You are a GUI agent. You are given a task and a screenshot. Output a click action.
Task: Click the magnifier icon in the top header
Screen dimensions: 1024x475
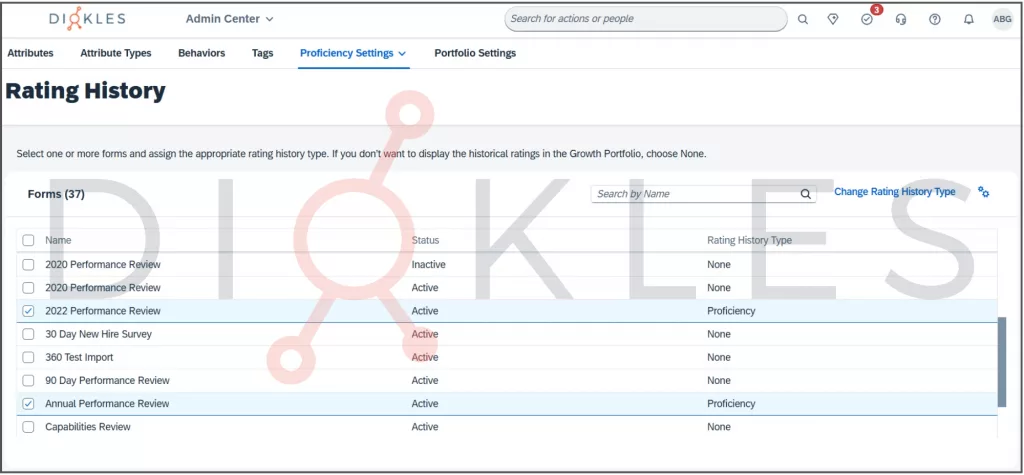(x=802, y=19)
